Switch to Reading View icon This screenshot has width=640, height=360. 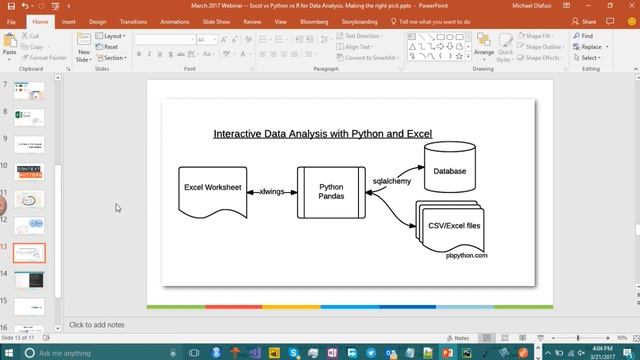point(522,338)
